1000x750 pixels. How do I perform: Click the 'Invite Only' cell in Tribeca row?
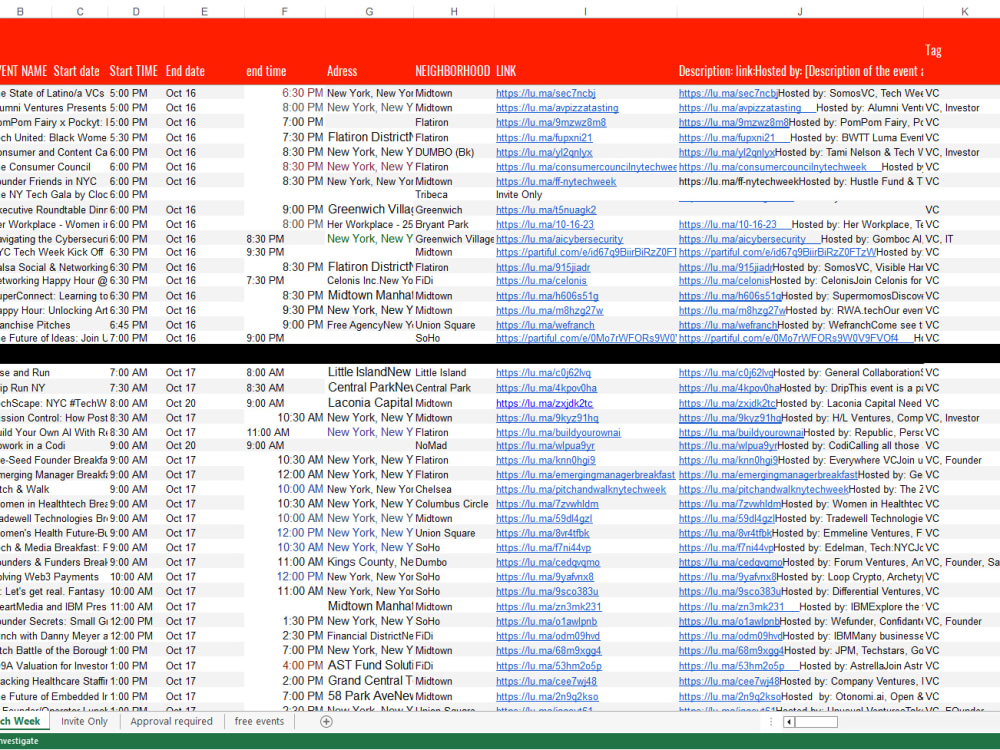pyautogui.click(x=519, y=195)
